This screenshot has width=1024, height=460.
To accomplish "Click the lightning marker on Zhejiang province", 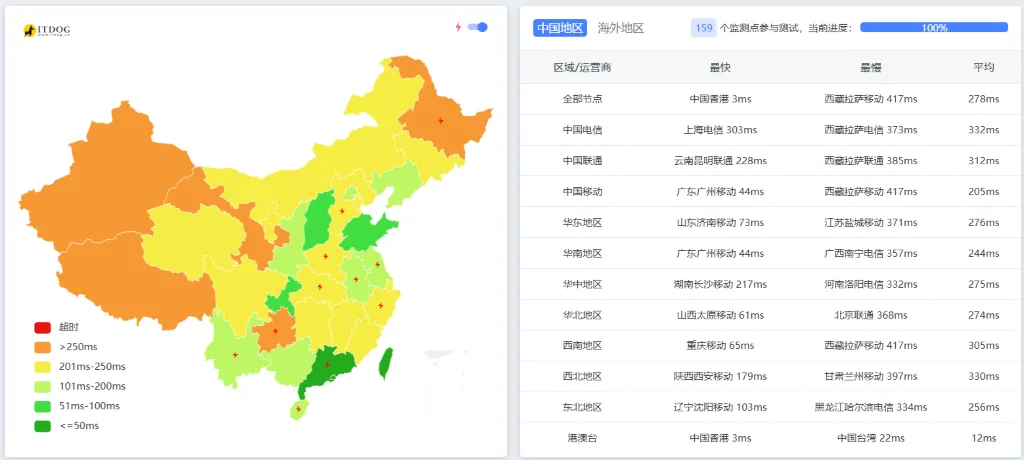I will coord(381,305).
